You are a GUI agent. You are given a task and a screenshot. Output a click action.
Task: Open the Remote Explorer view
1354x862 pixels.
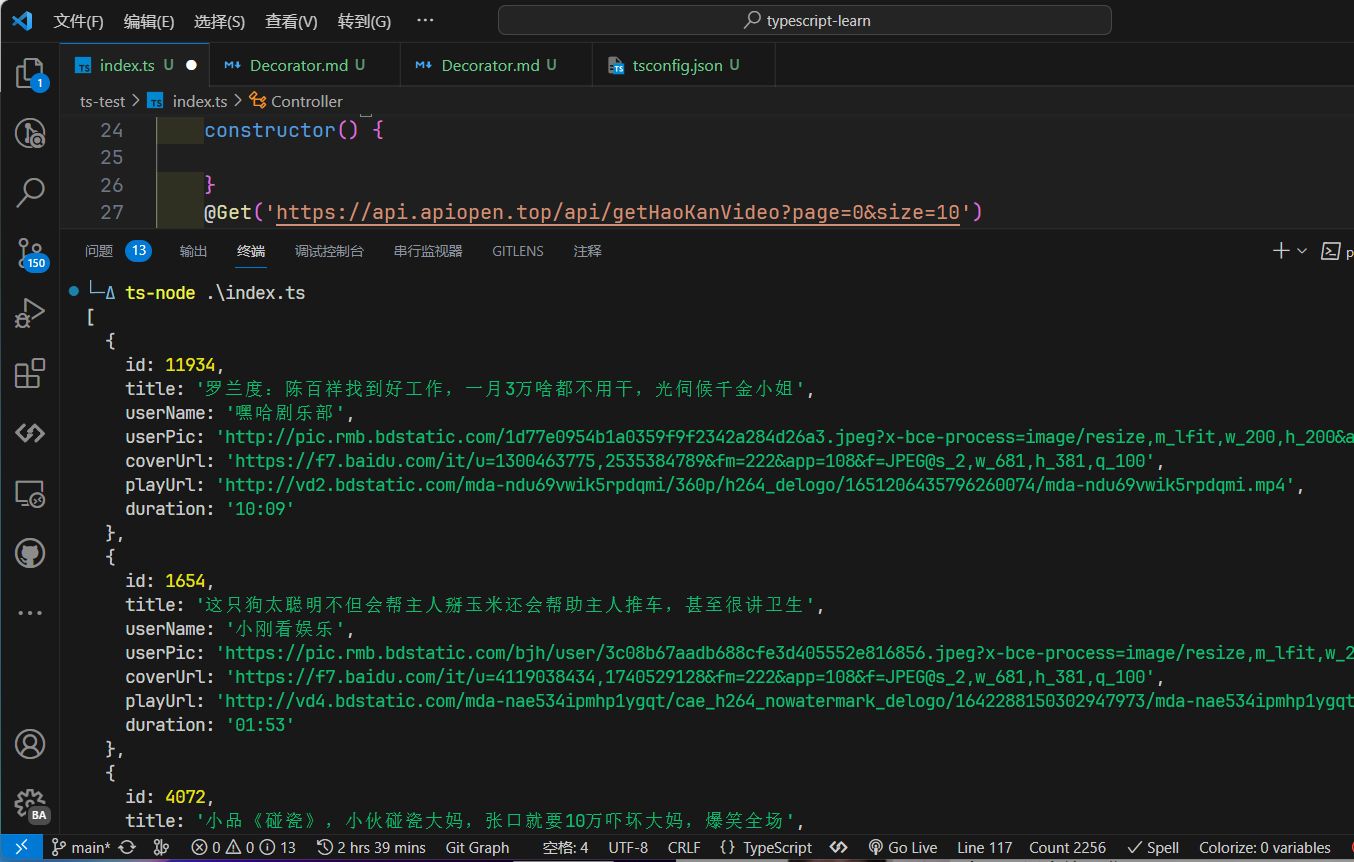[30, 494]
